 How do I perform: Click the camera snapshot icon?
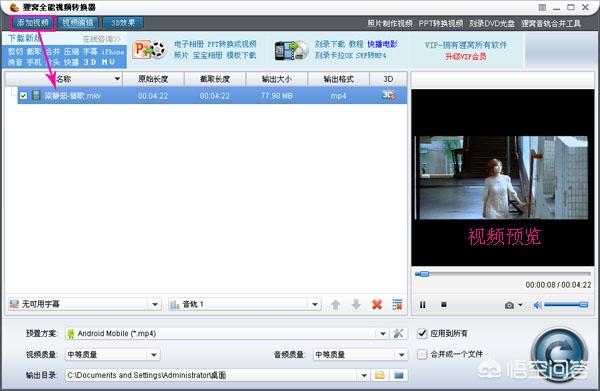[x=509, y=305]
